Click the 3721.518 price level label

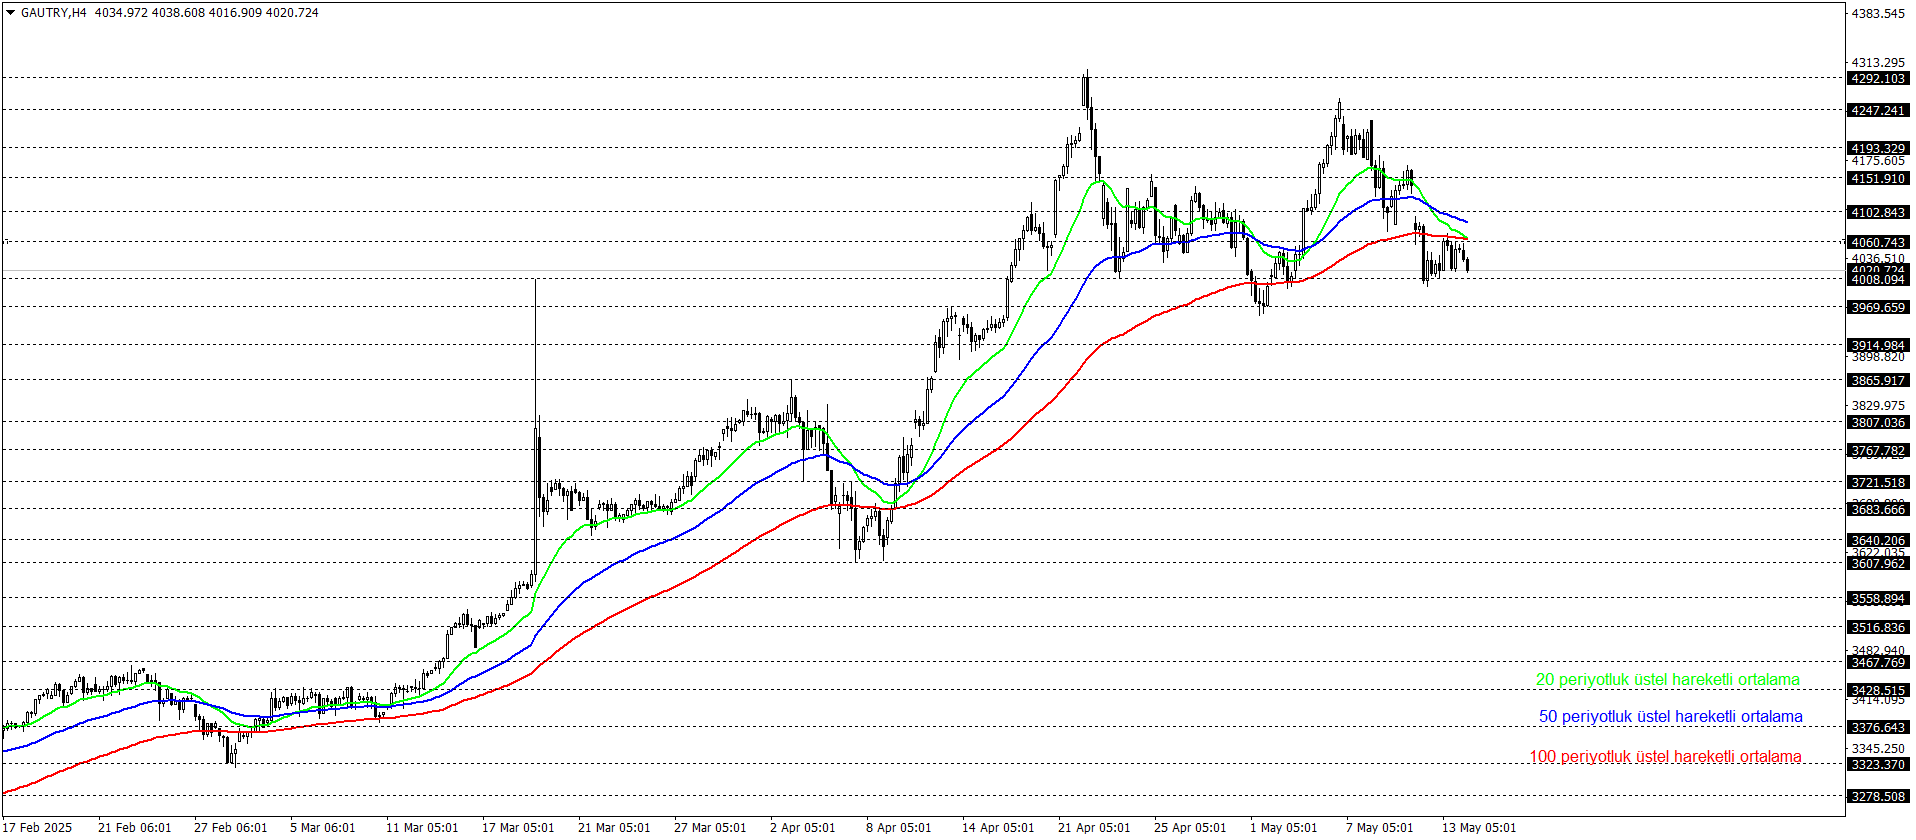(1878, 483)
